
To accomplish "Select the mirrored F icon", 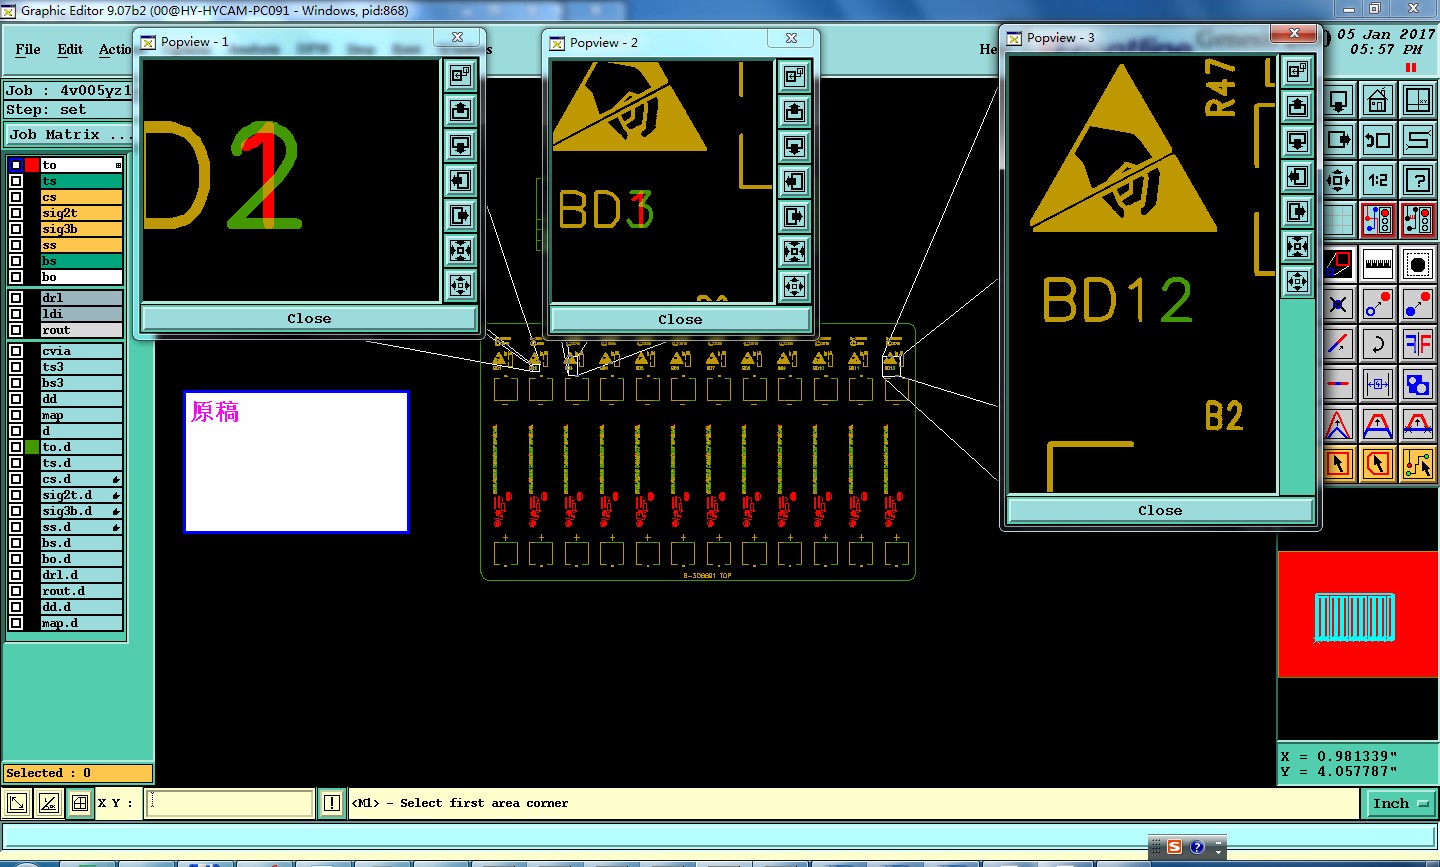I will click(1418, 344).
